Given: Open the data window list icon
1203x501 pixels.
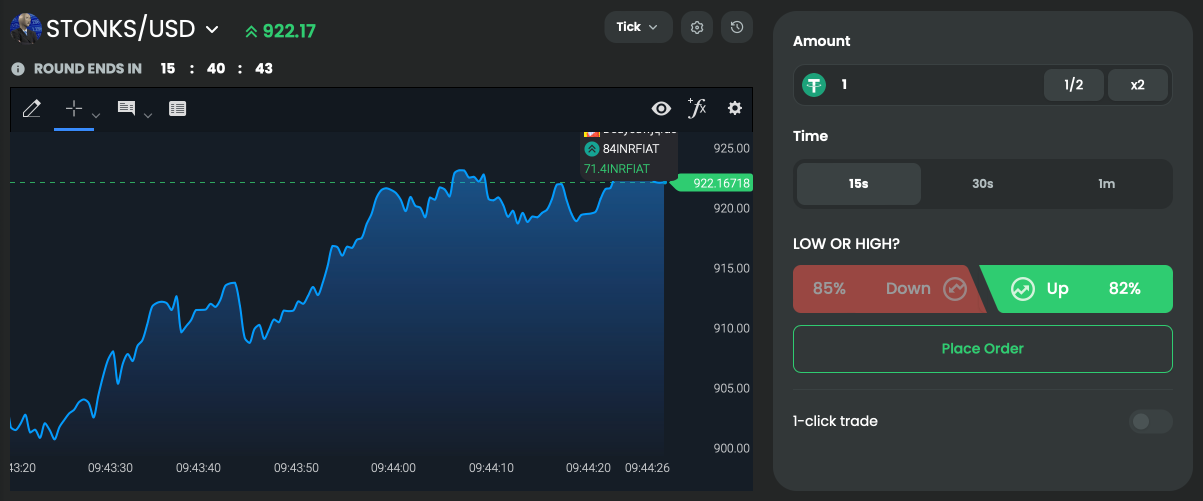Looking at the screenshot, I should [177, 108].
